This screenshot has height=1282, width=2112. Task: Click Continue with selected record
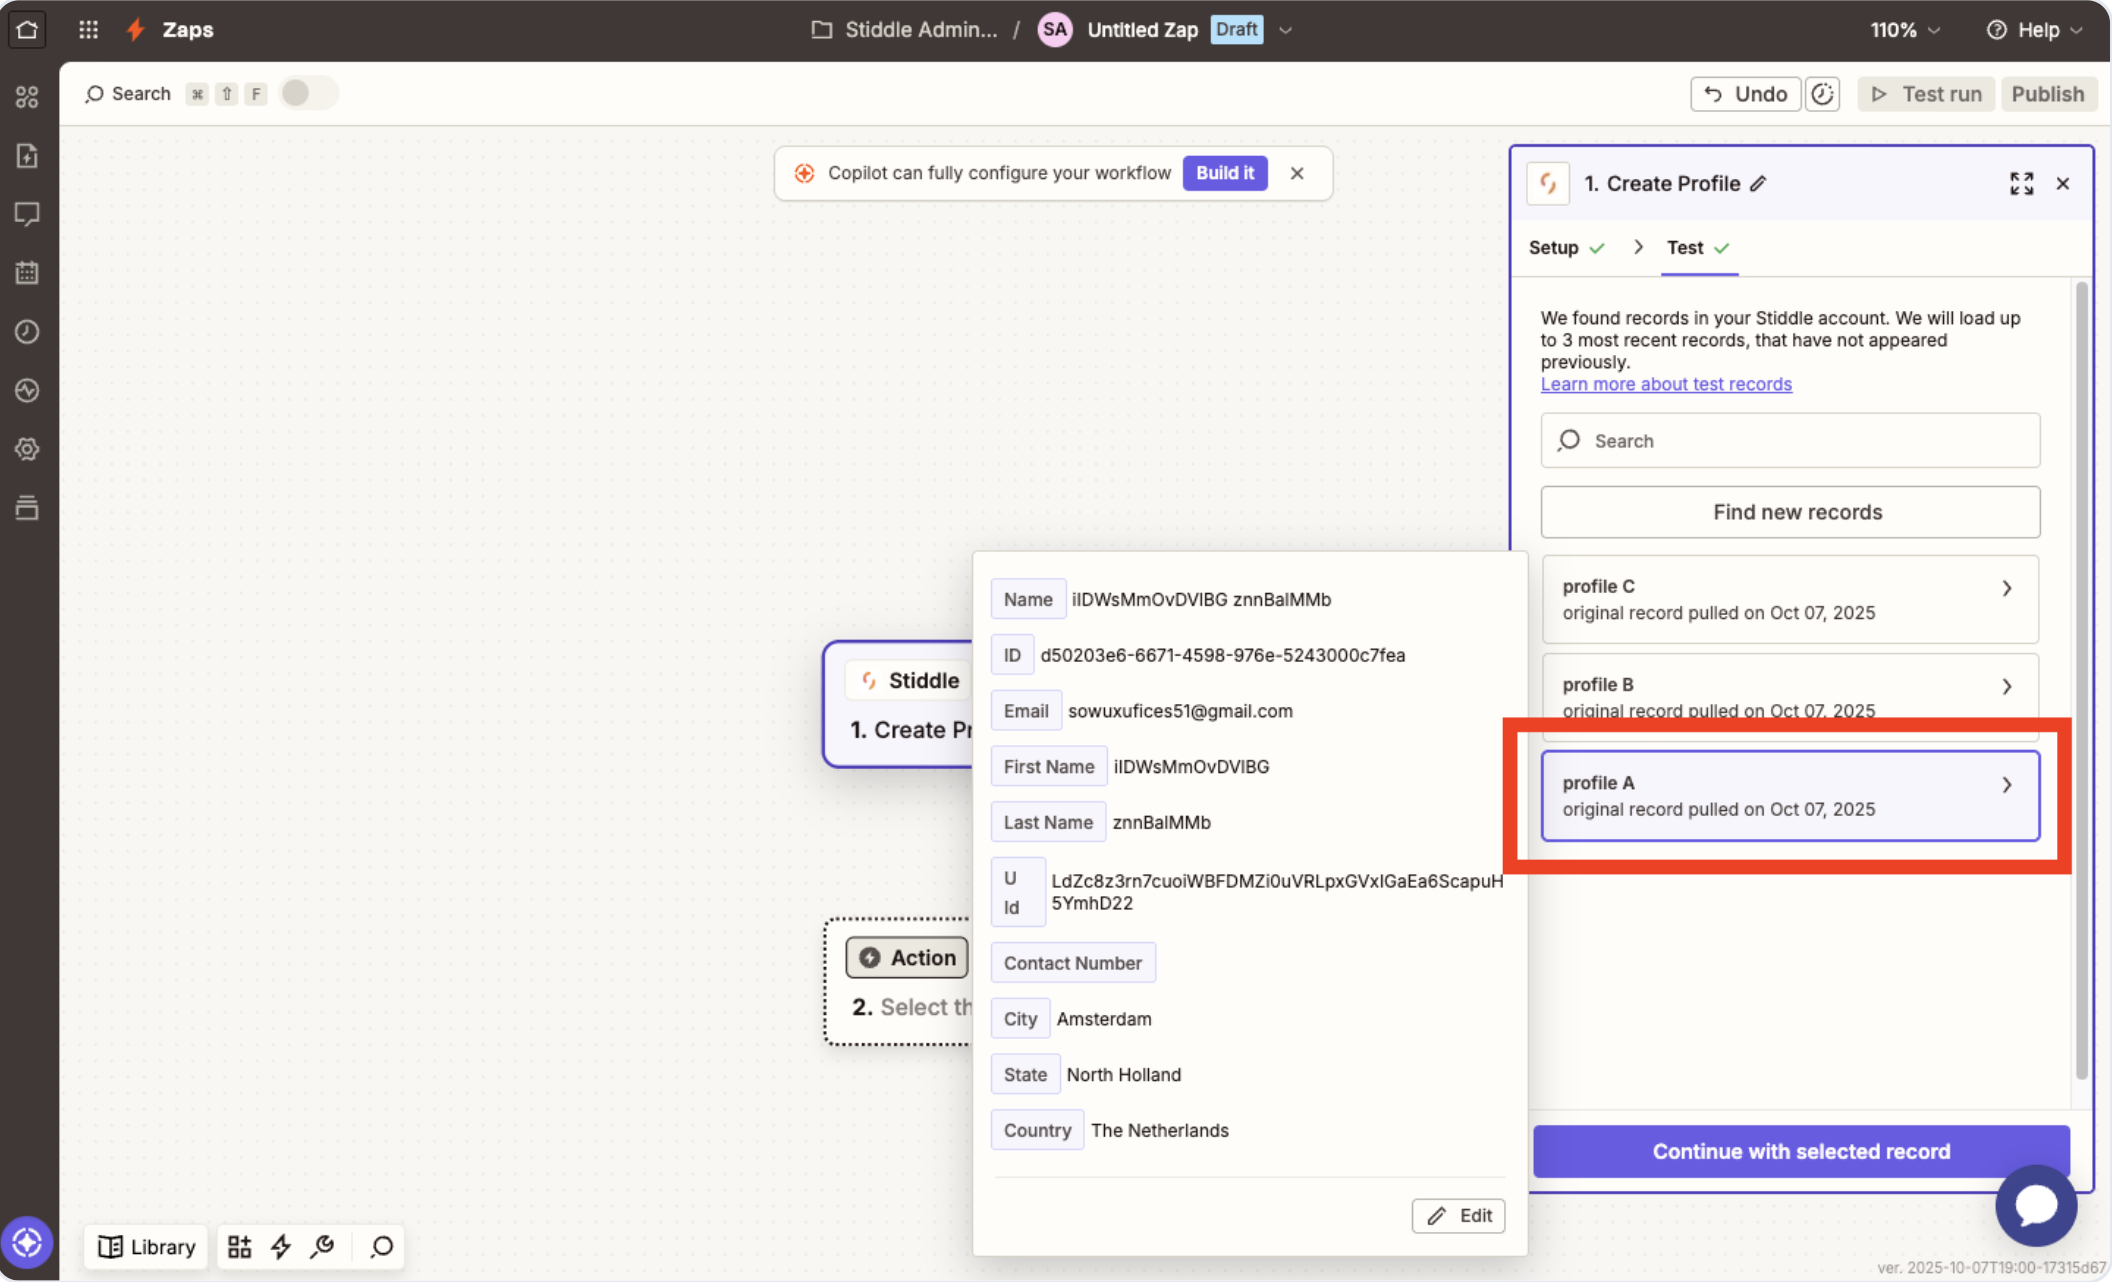coord(1801,1151)
